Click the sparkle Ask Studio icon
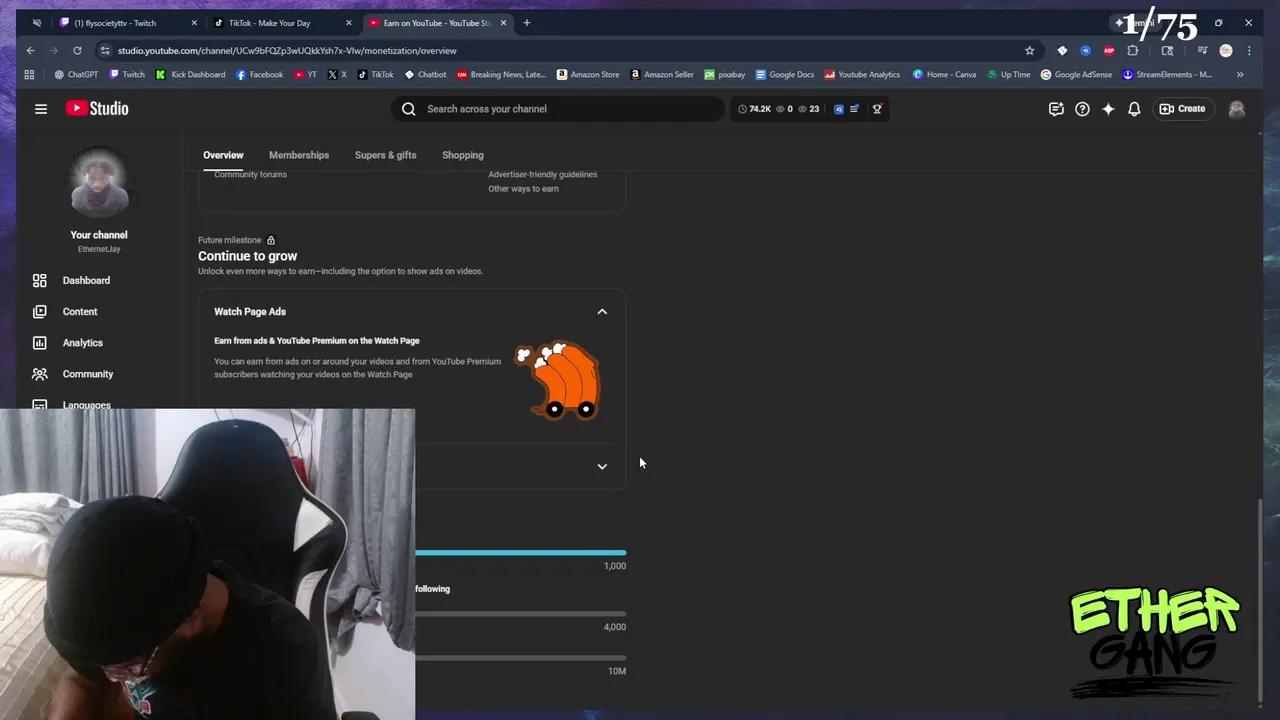 (1108, 109)
